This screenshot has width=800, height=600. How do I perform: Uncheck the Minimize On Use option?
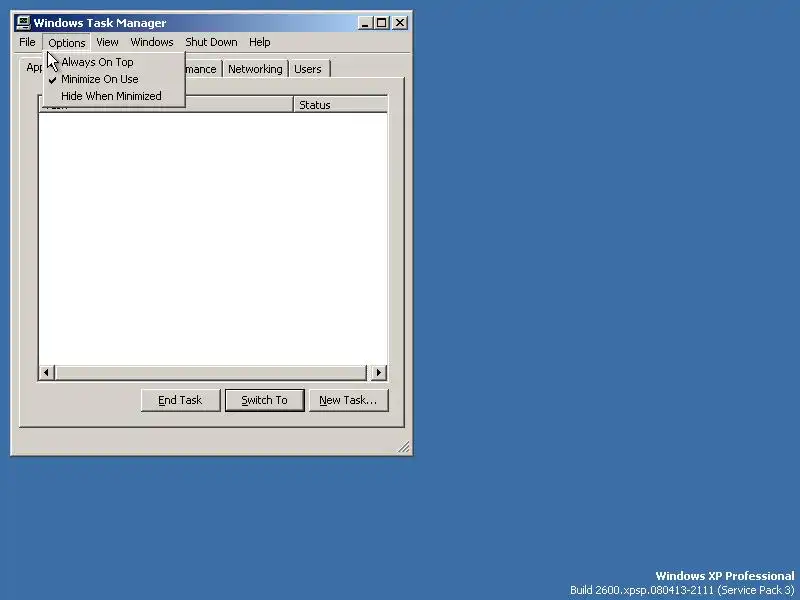pos(113,79)
